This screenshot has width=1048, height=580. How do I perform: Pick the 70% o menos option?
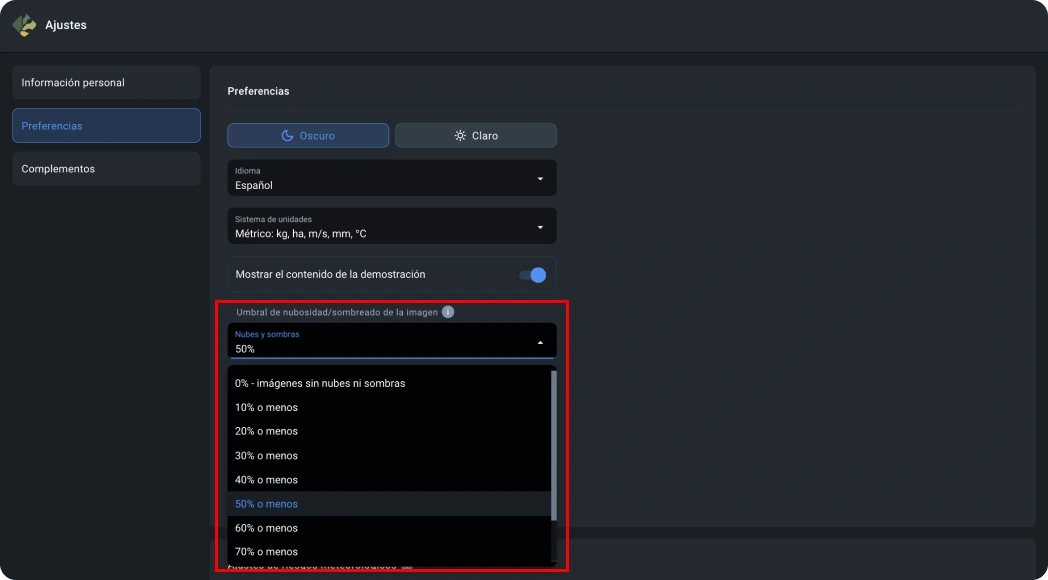point(266,552)
